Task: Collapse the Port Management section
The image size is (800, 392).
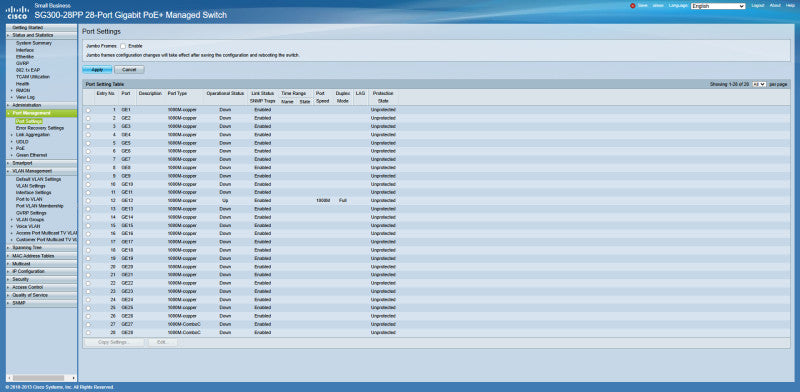Action: coord(32,113)
